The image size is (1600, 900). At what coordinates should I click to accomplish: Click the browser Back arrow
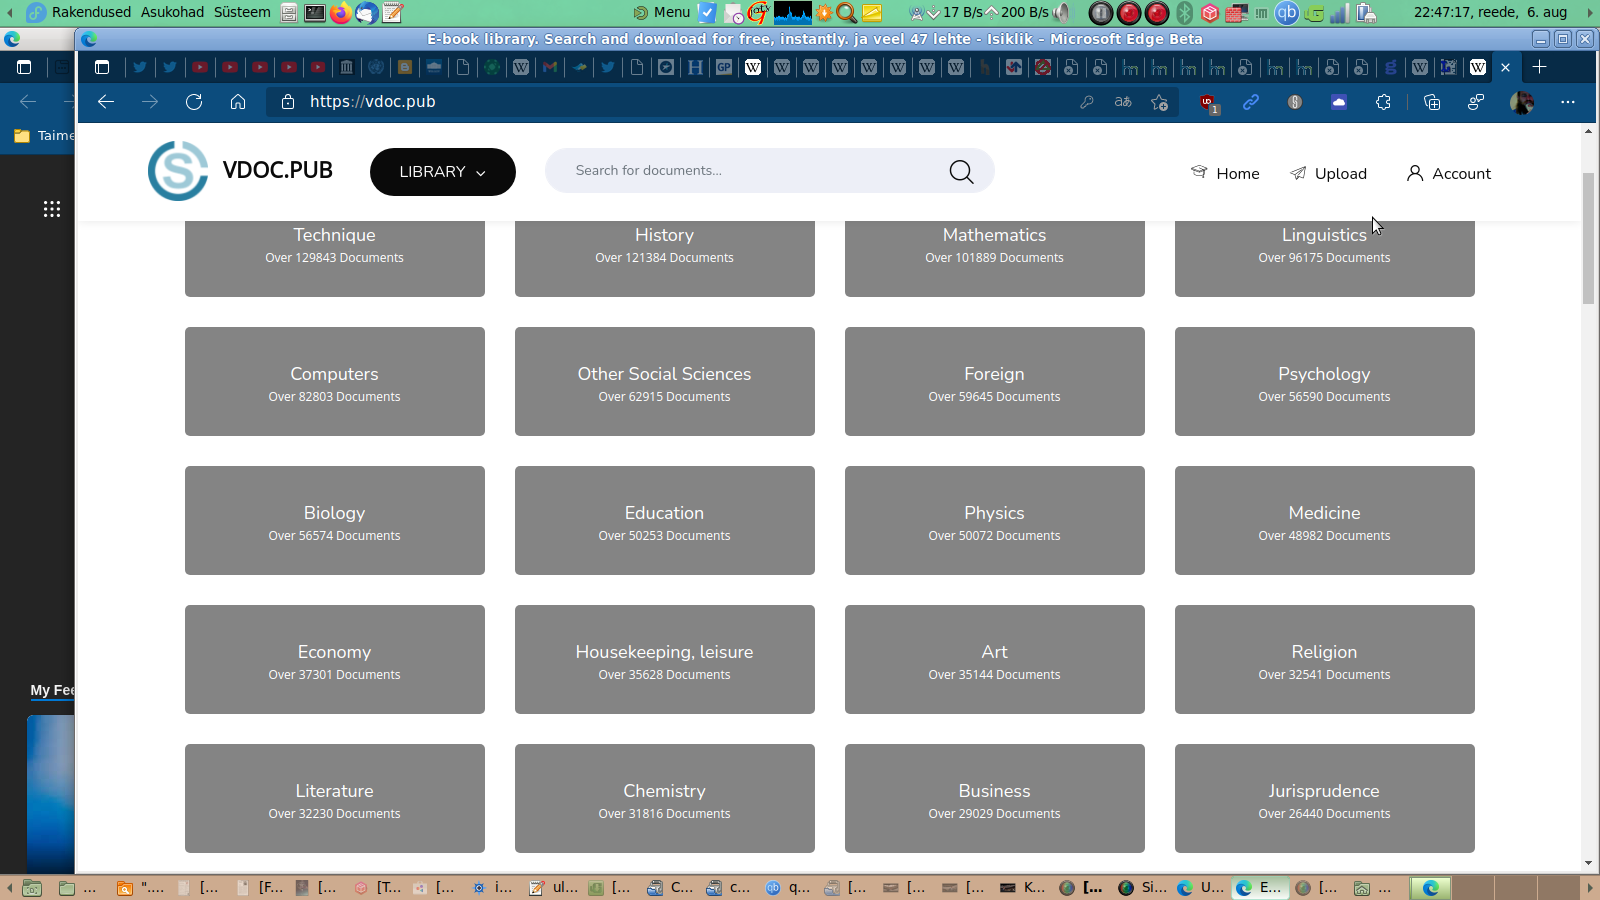tap(106, 102)
